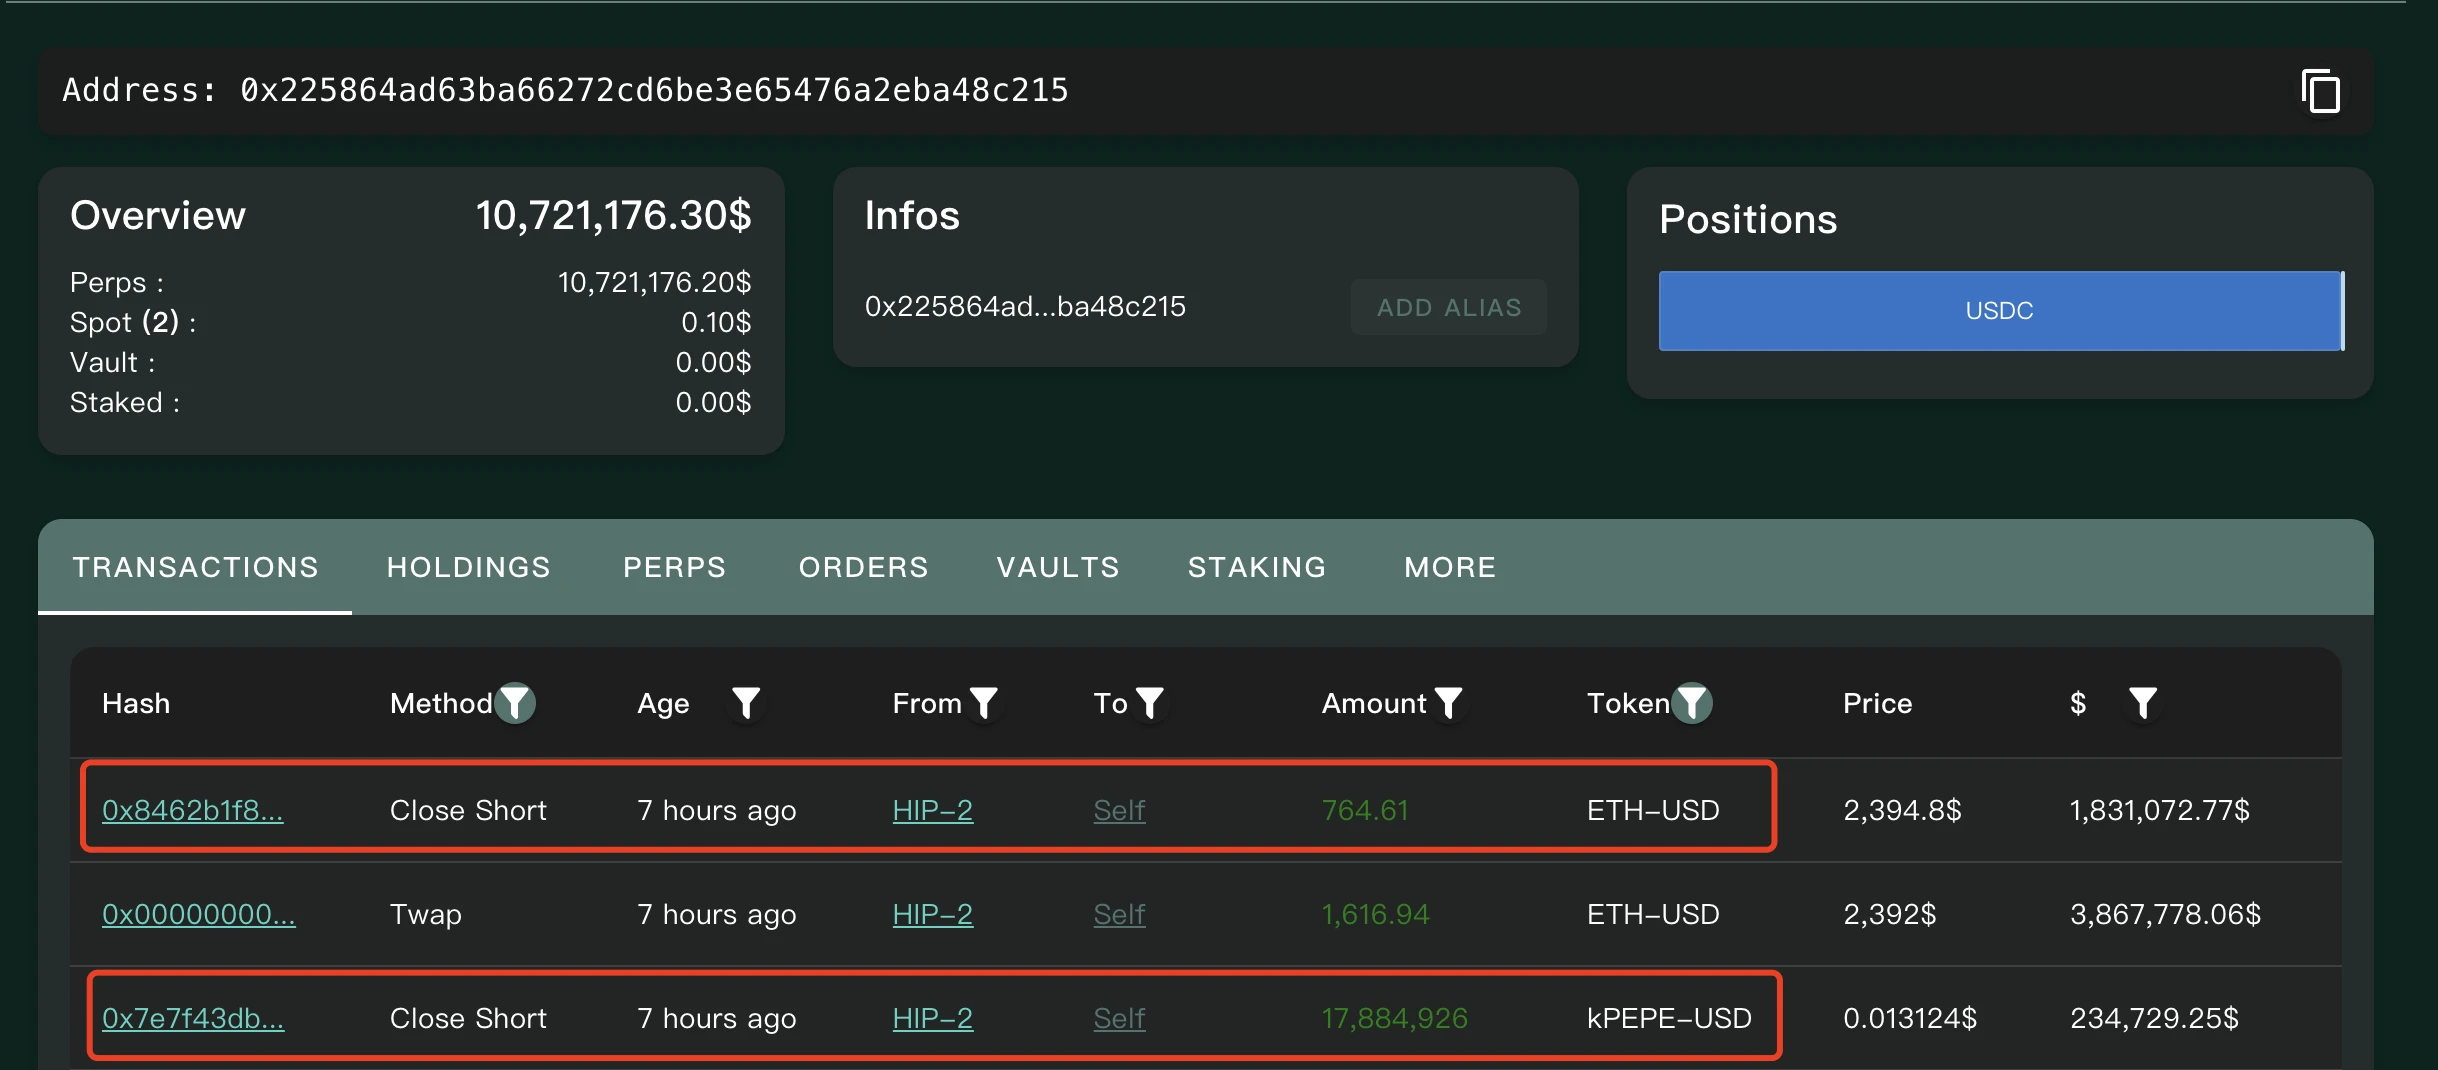Switch to the Holdings tab
Viewport: 2438px width, 1070px height.
(468, 567)
